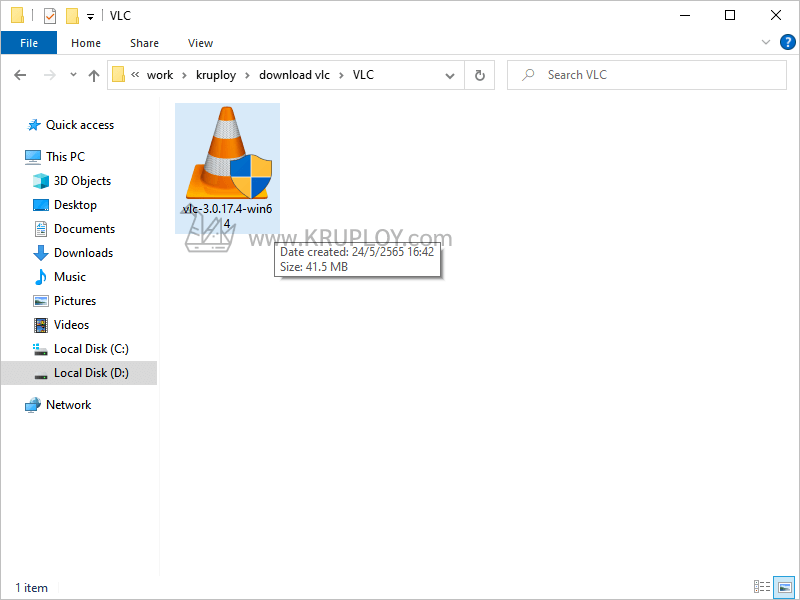Screen dimensions: 800x600
Task: Click the Downloads blue arrow icon
Action: pos(40,253)
